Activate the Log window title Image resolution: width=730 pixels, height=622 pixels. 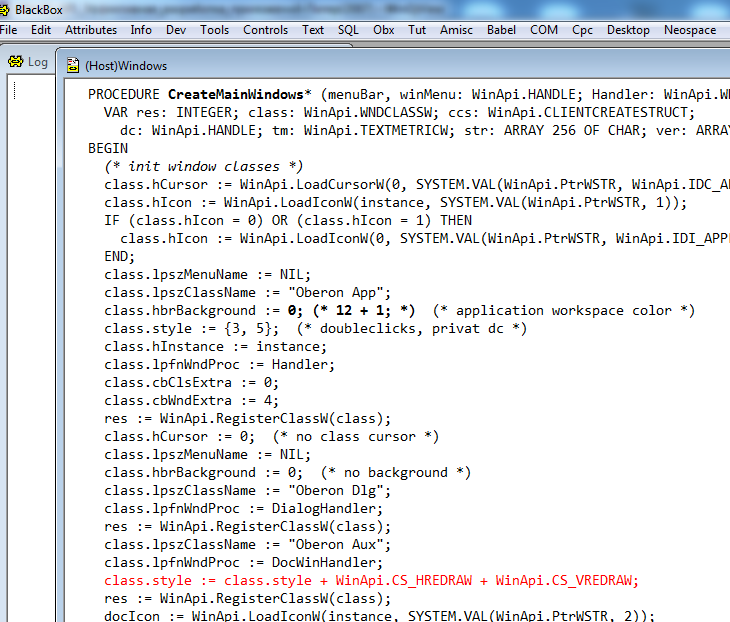click(x=38, y=62)
